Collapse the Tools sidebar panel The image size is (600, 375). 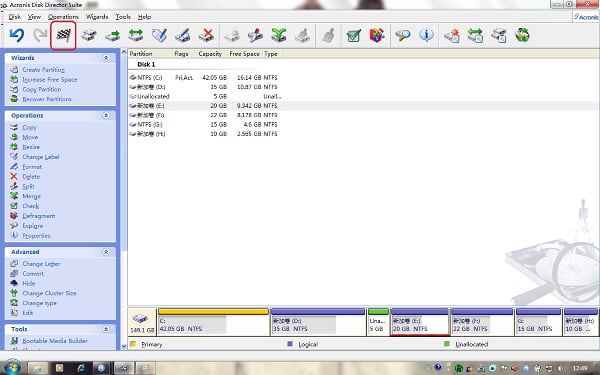tap(106, 329)
